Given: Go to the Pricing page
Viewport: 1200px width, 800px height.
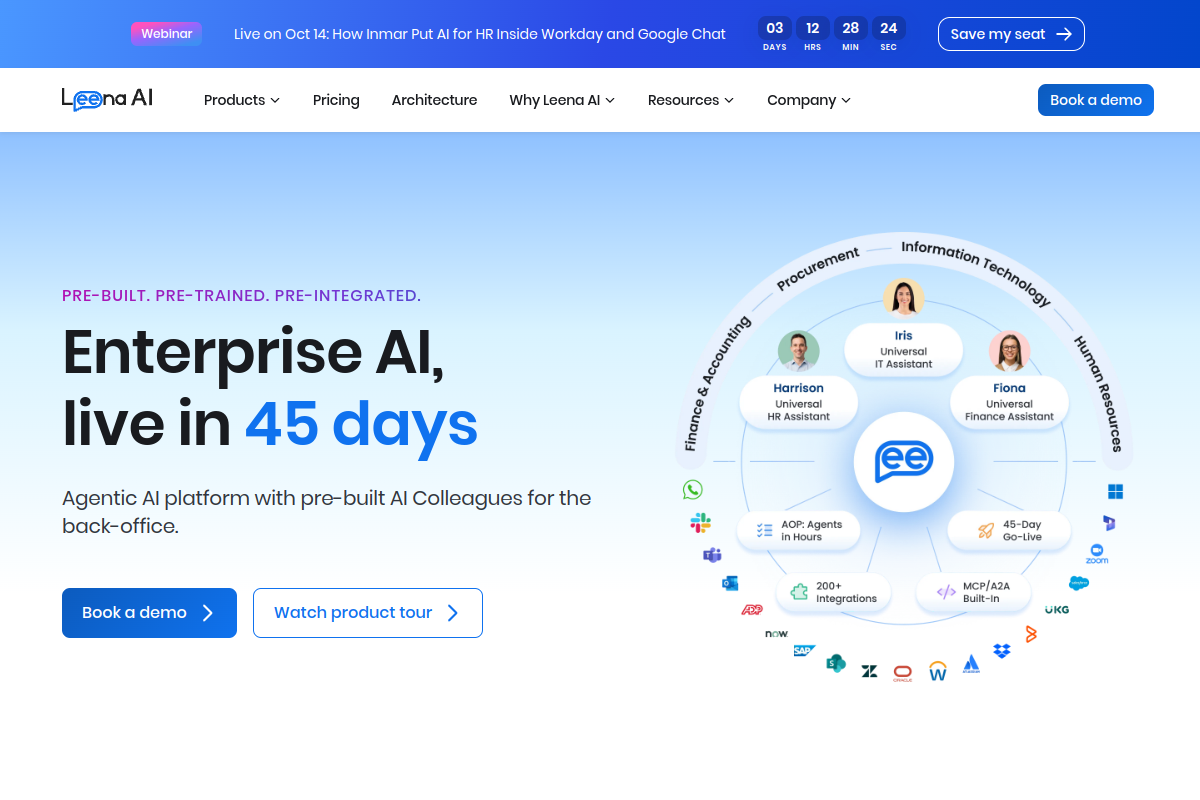Looking at the screenshot, I should coord(336,100).
